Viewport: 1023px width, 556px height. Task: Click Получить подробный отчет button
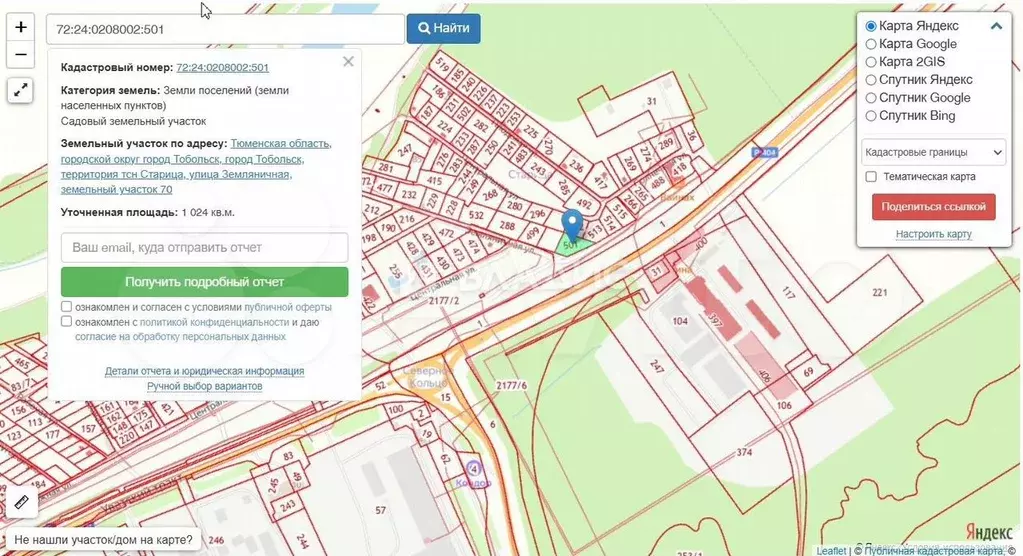pos(205,282)
